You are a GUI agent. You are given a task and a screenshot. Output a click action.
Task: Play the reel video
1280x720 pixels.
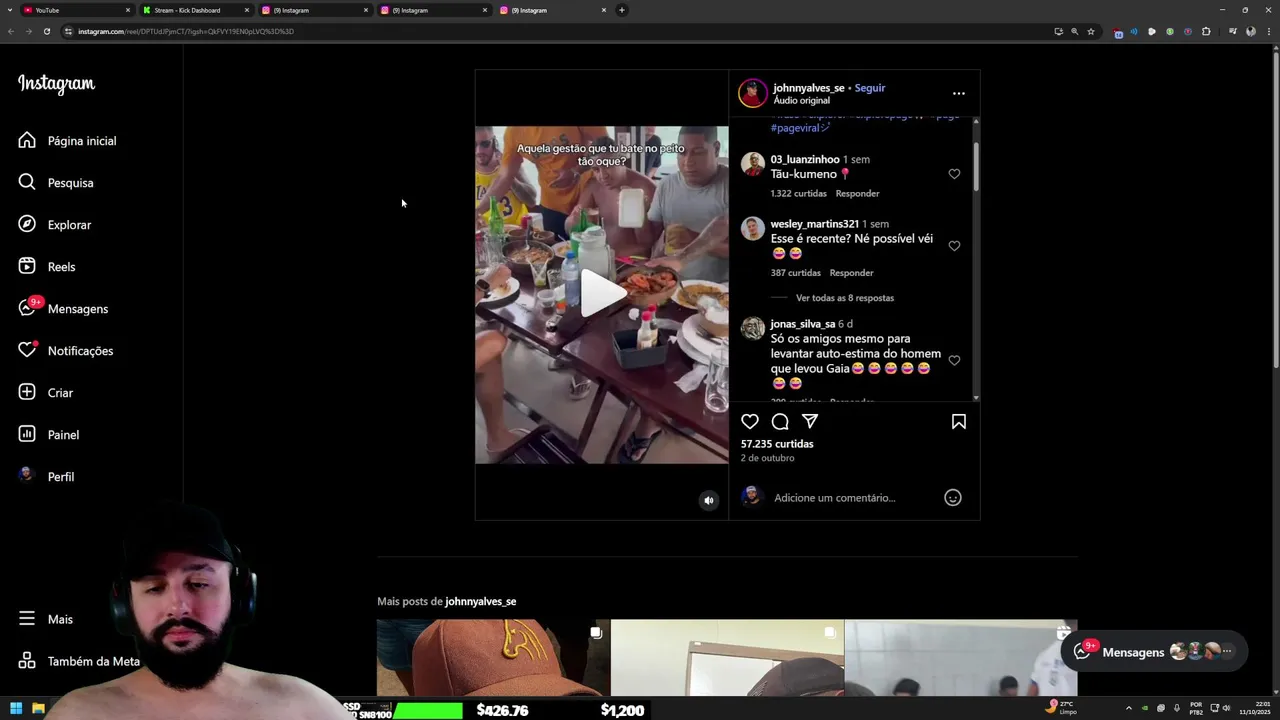click(x=602, y=293)
